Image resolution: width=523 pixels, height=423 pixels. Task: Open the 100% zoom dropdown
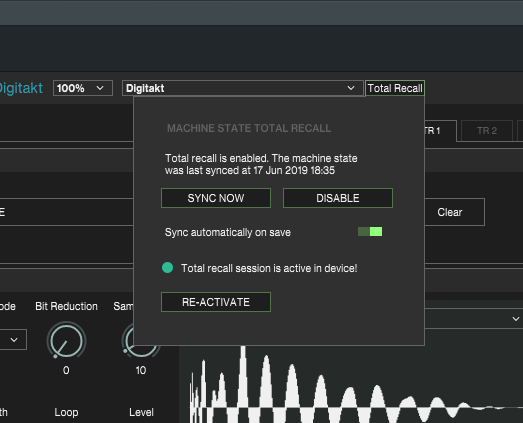coord(83,88)
